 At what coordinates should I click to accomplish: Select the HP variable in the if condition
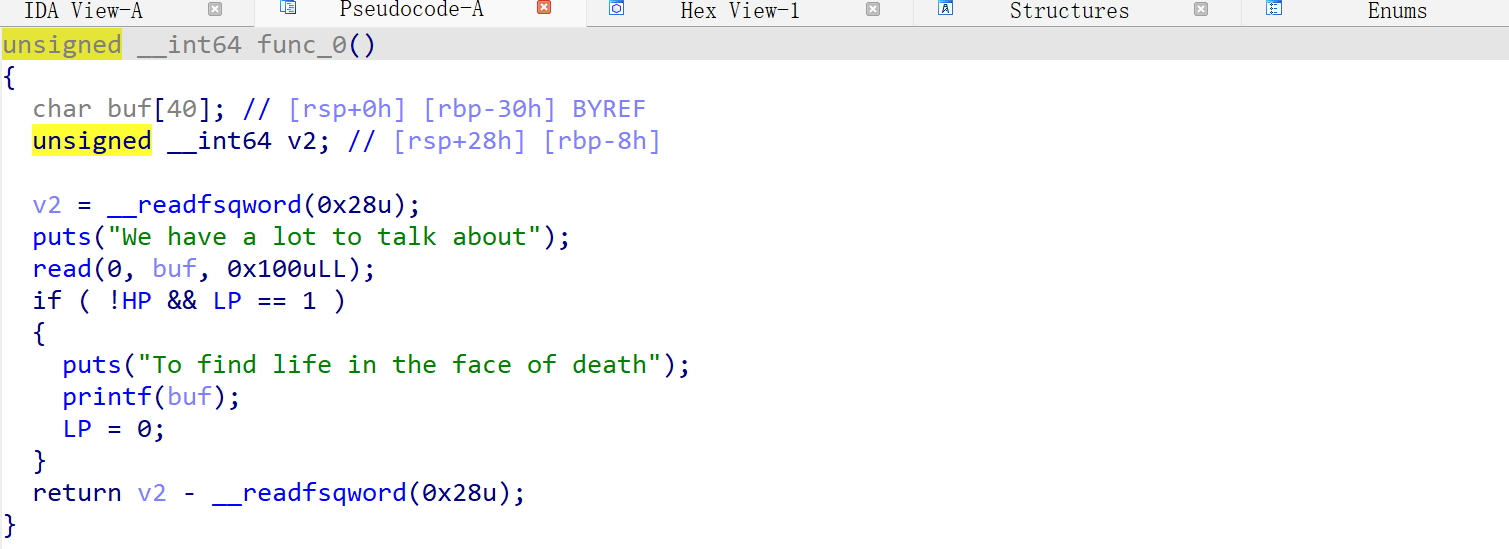pos(136,301)
